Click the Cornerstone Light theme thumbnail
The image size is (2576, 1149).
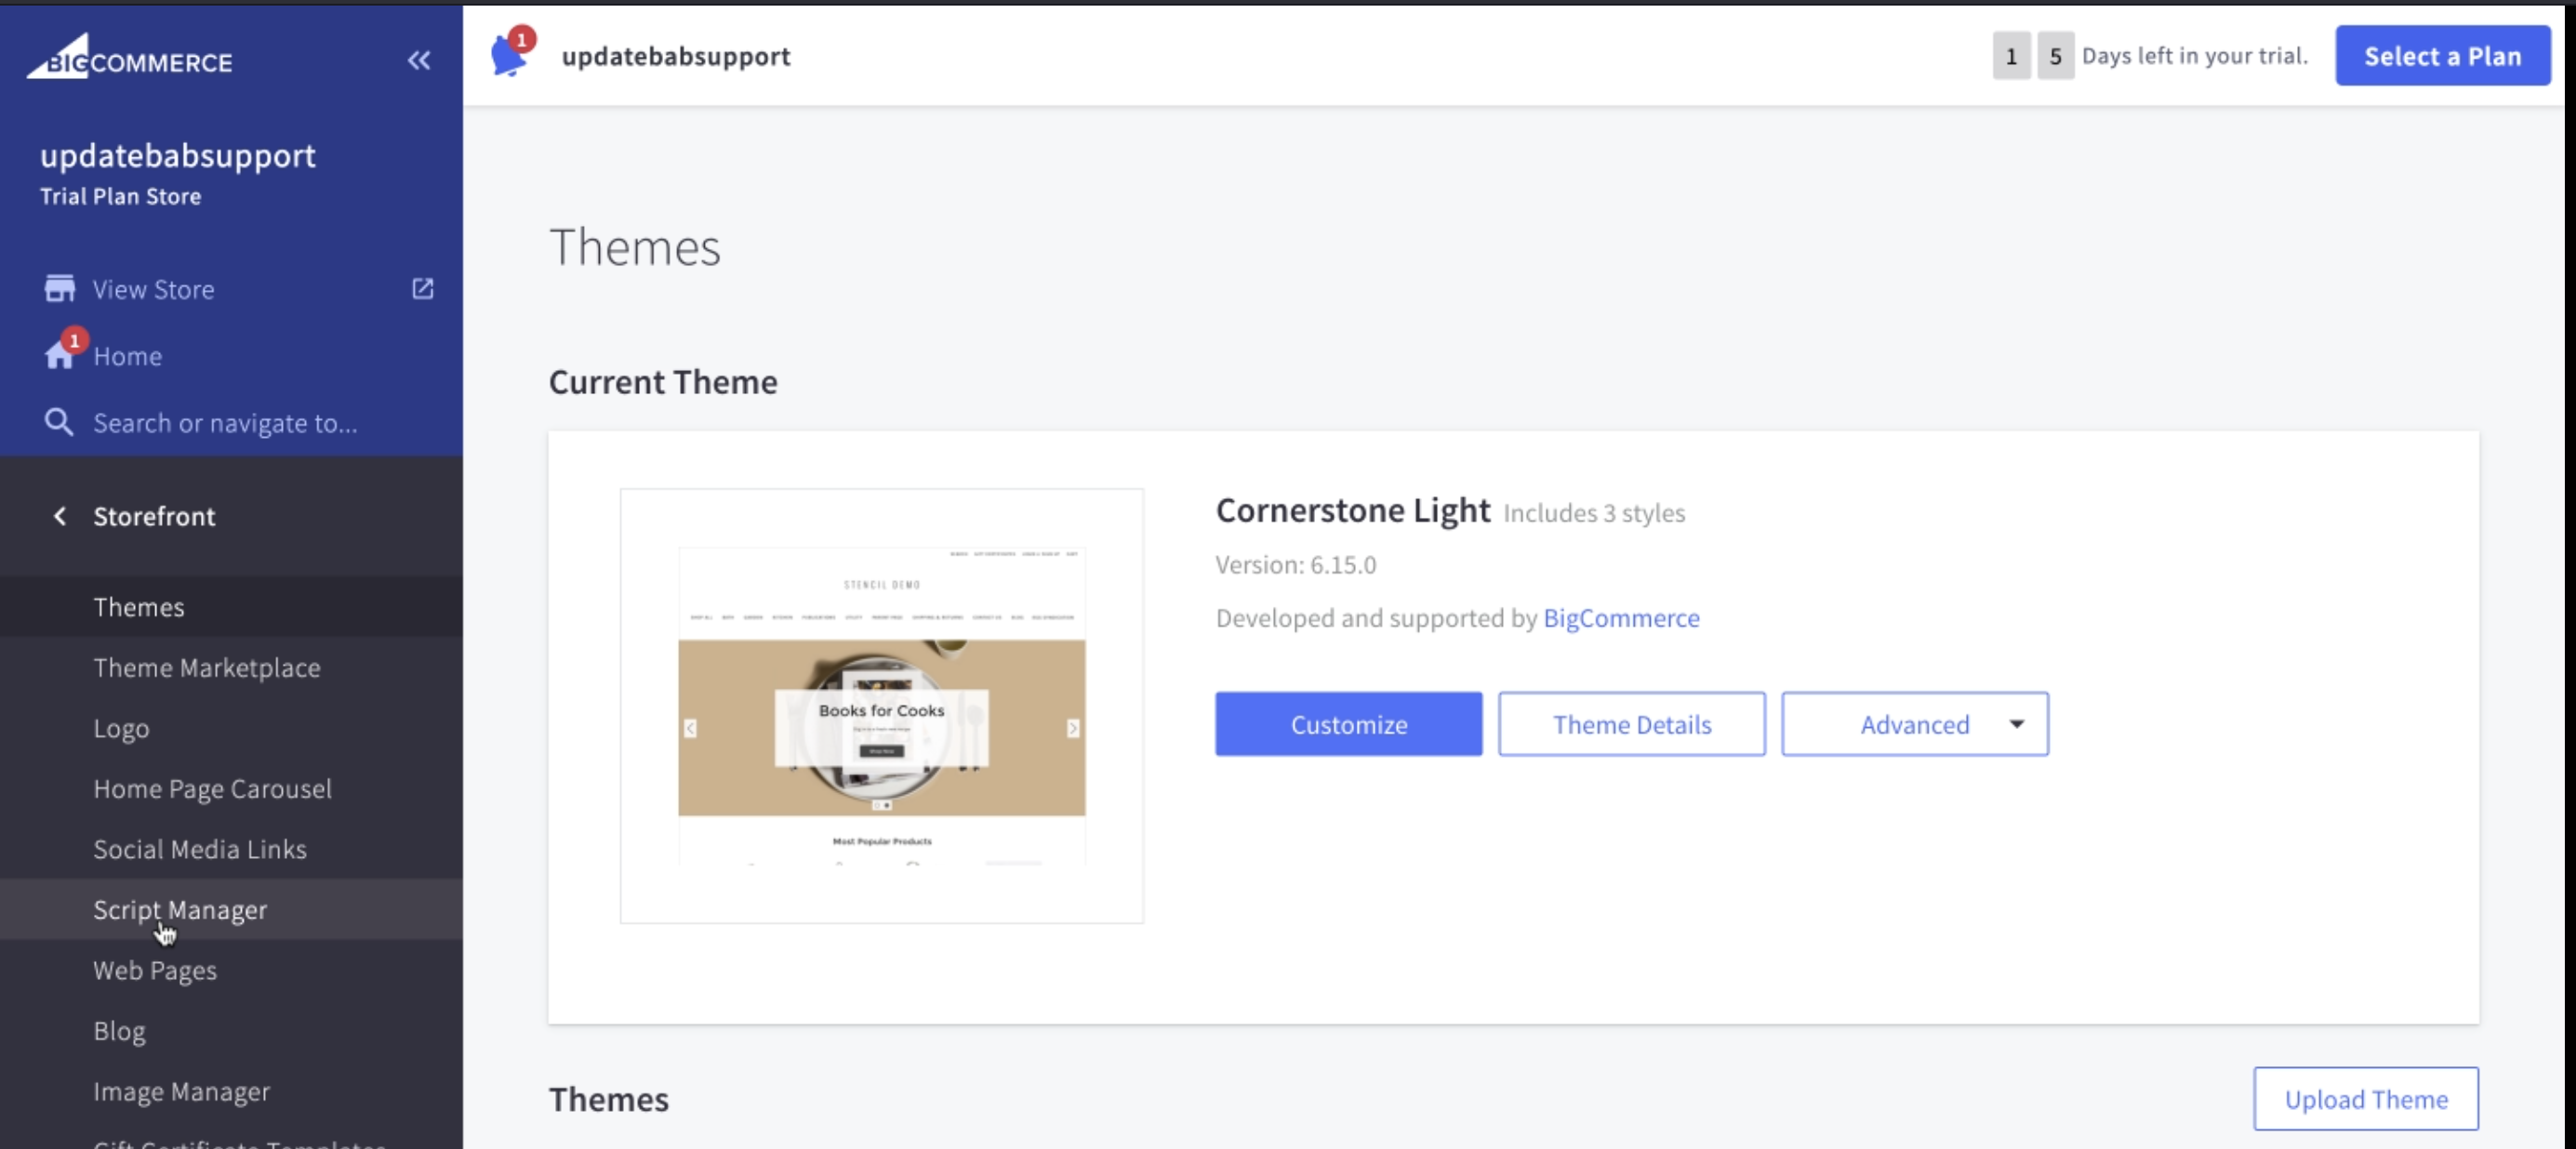tap(881, 706)
